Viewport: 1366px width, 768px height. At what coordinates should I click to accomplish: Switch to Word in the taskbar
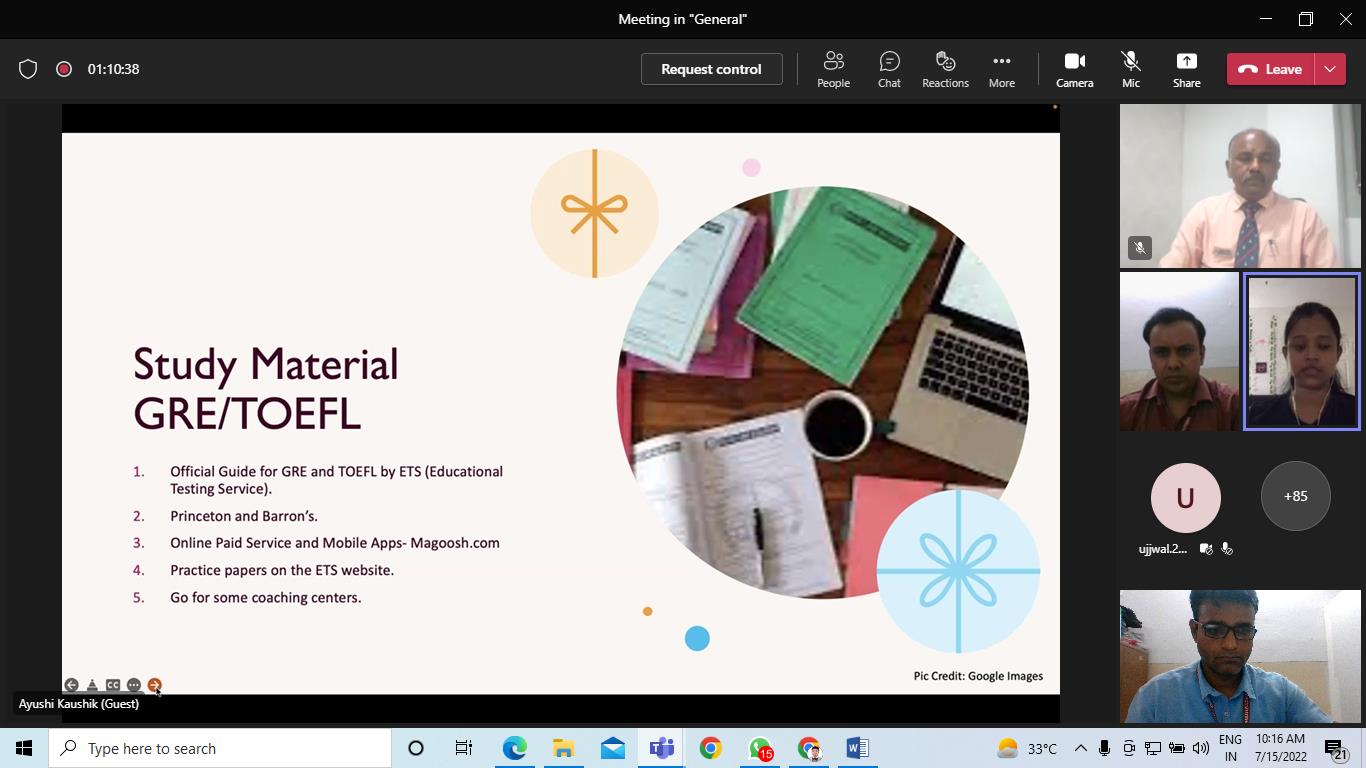(857, 748)
